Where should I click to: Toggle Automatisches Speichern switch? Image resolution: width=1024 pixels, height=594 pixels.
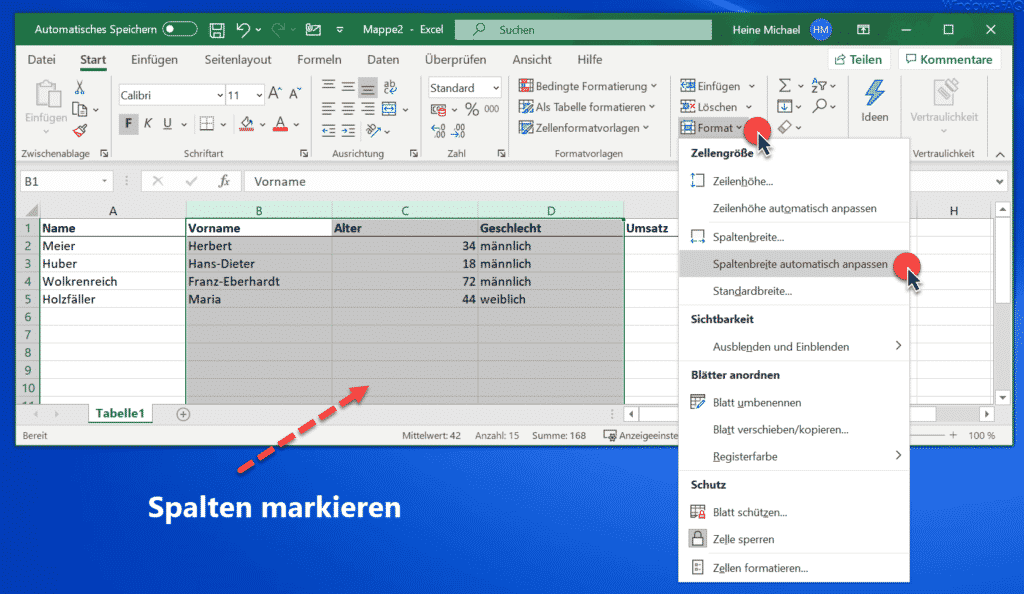click(x=180, y=29)
